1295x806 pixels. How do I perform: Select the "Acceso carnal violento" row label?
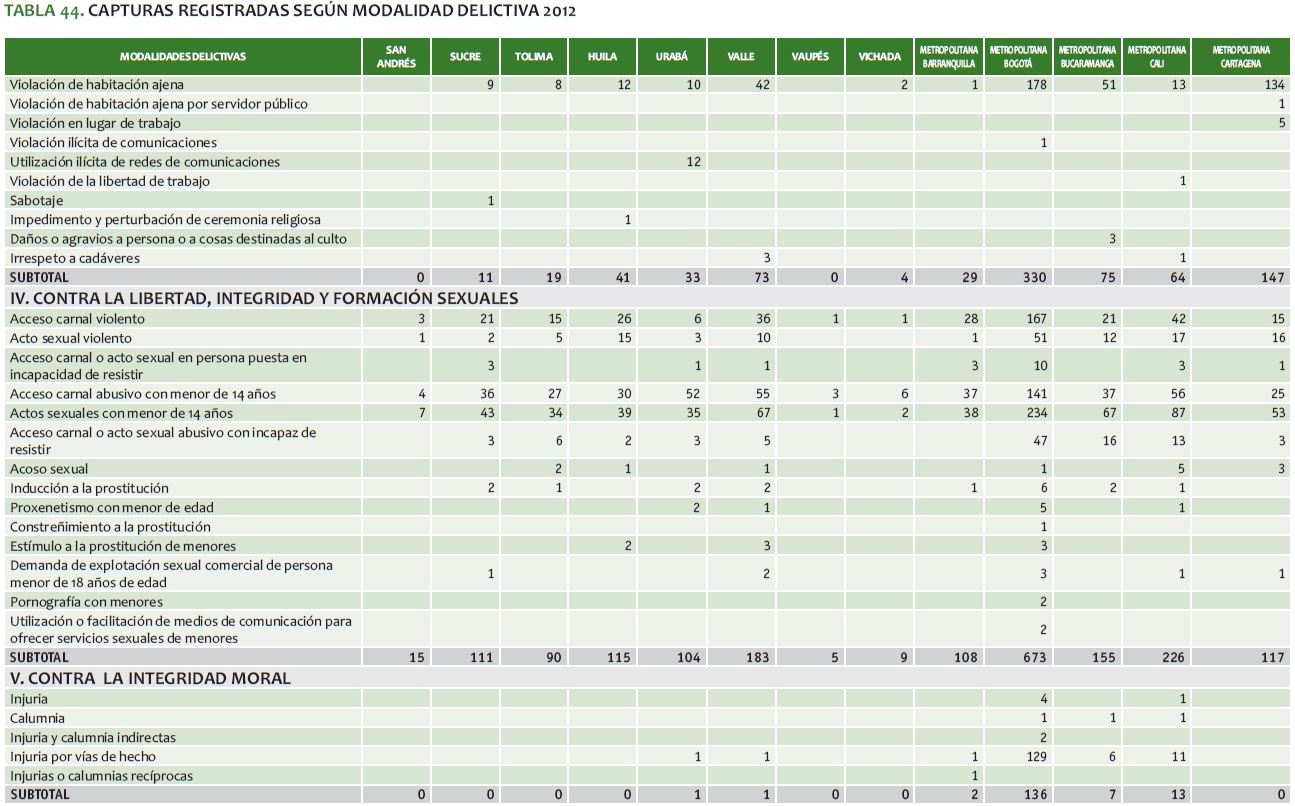[77, 319]
